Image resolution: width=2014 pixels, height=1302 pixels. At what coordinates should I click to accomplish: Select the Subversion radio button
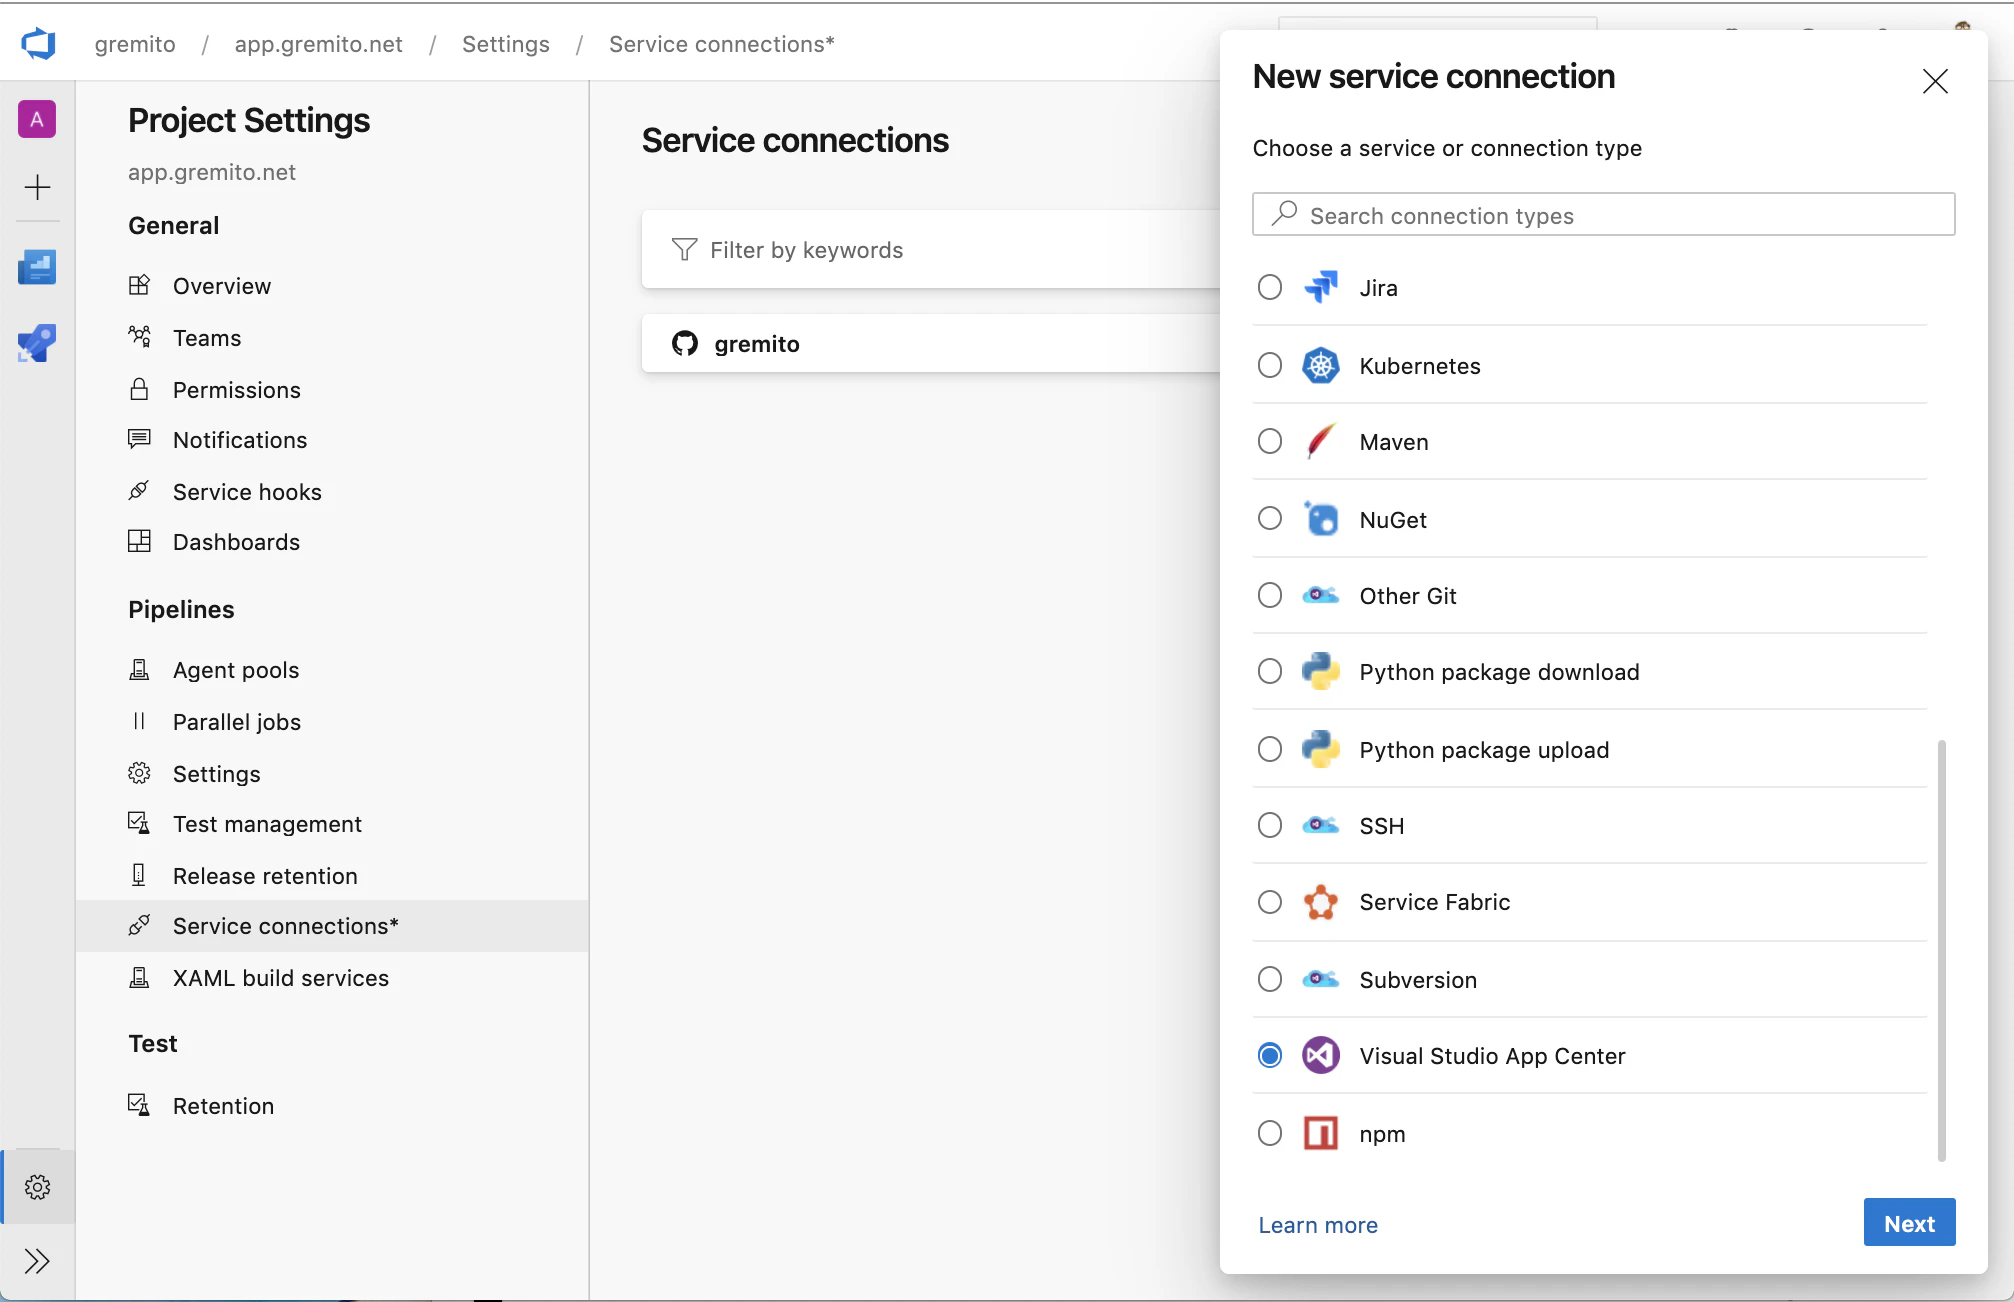tap(1270, 979)
